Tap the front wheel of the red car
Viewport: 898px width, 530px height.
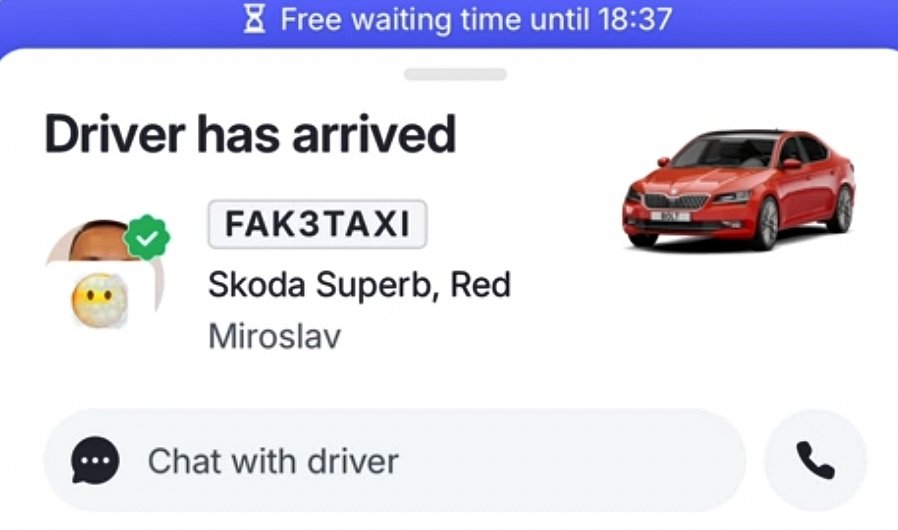pos(767,223)
